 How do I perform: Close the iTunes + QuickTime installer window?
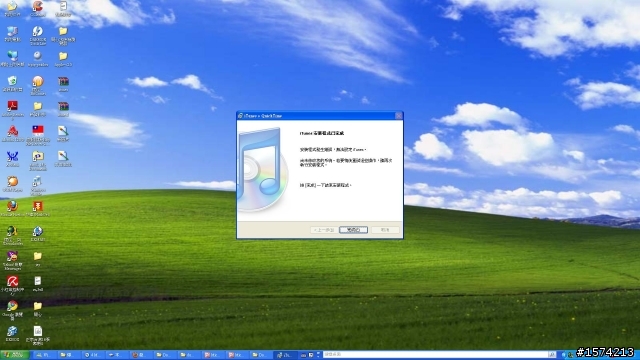click(398, 116)
